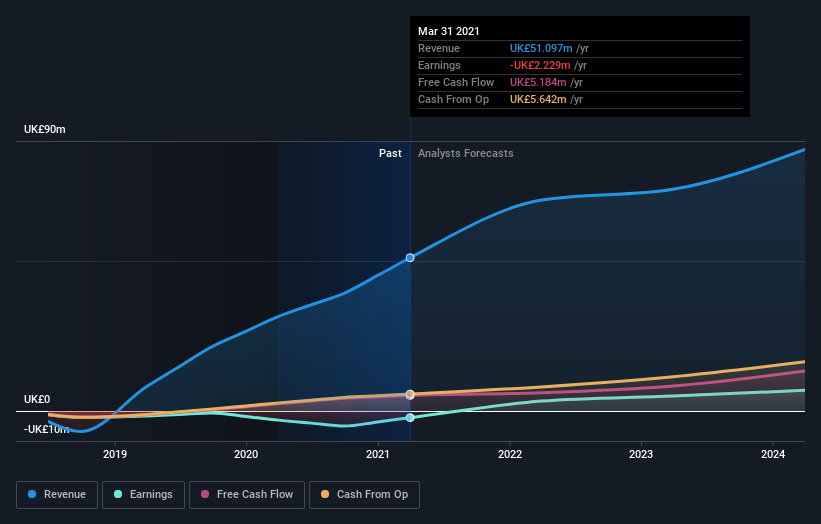821x524 pixels.
Task: Click the UK£0 y-axis label
Action: [37, 399]
